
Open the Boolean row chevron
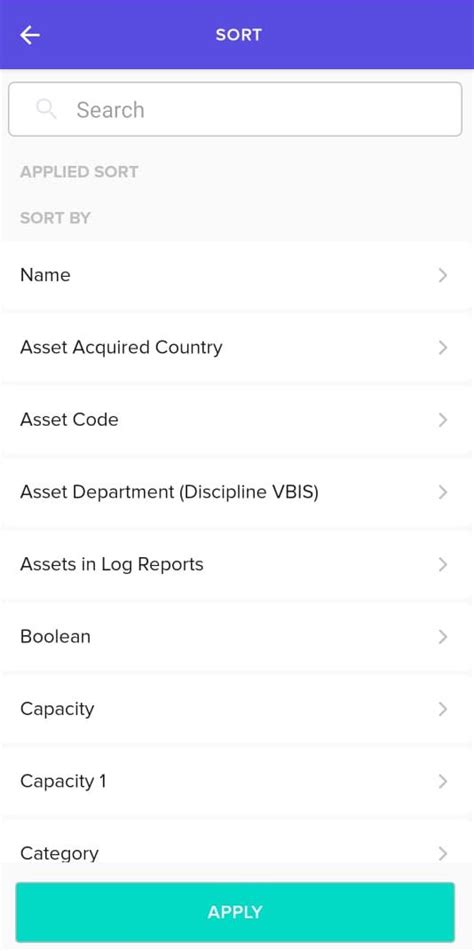442,637
